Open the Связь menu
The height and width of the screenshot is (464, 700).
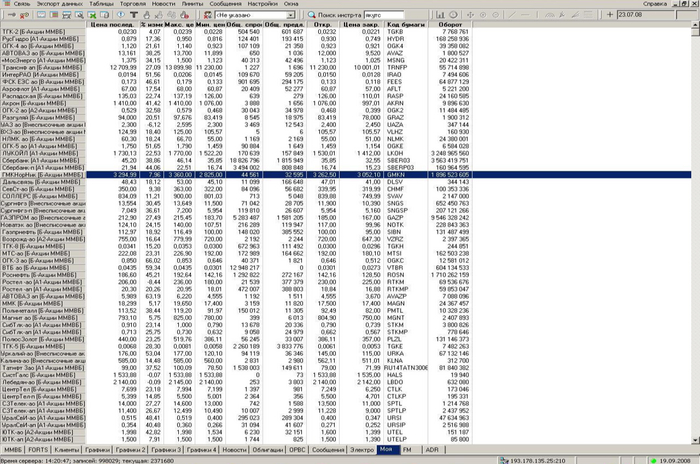[13, 4]
